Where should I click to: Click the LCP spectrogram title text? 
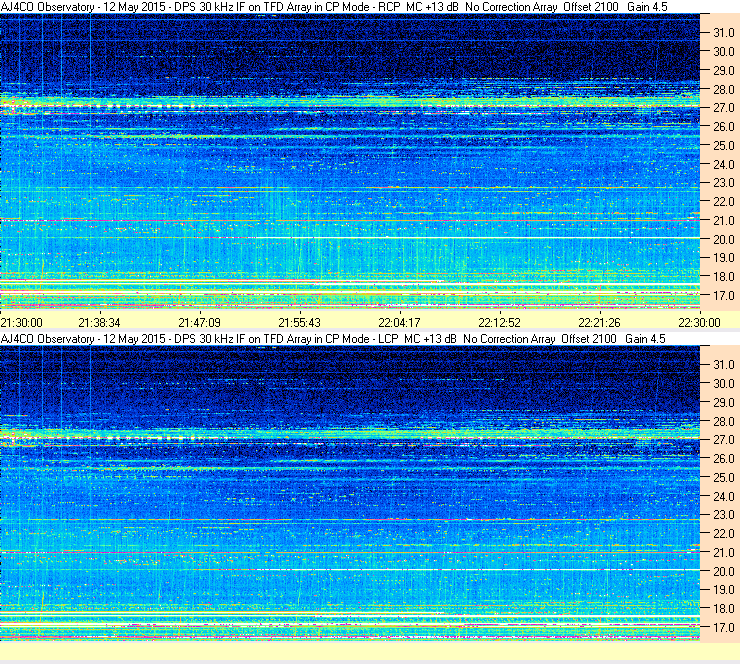(x=333, y=339)
